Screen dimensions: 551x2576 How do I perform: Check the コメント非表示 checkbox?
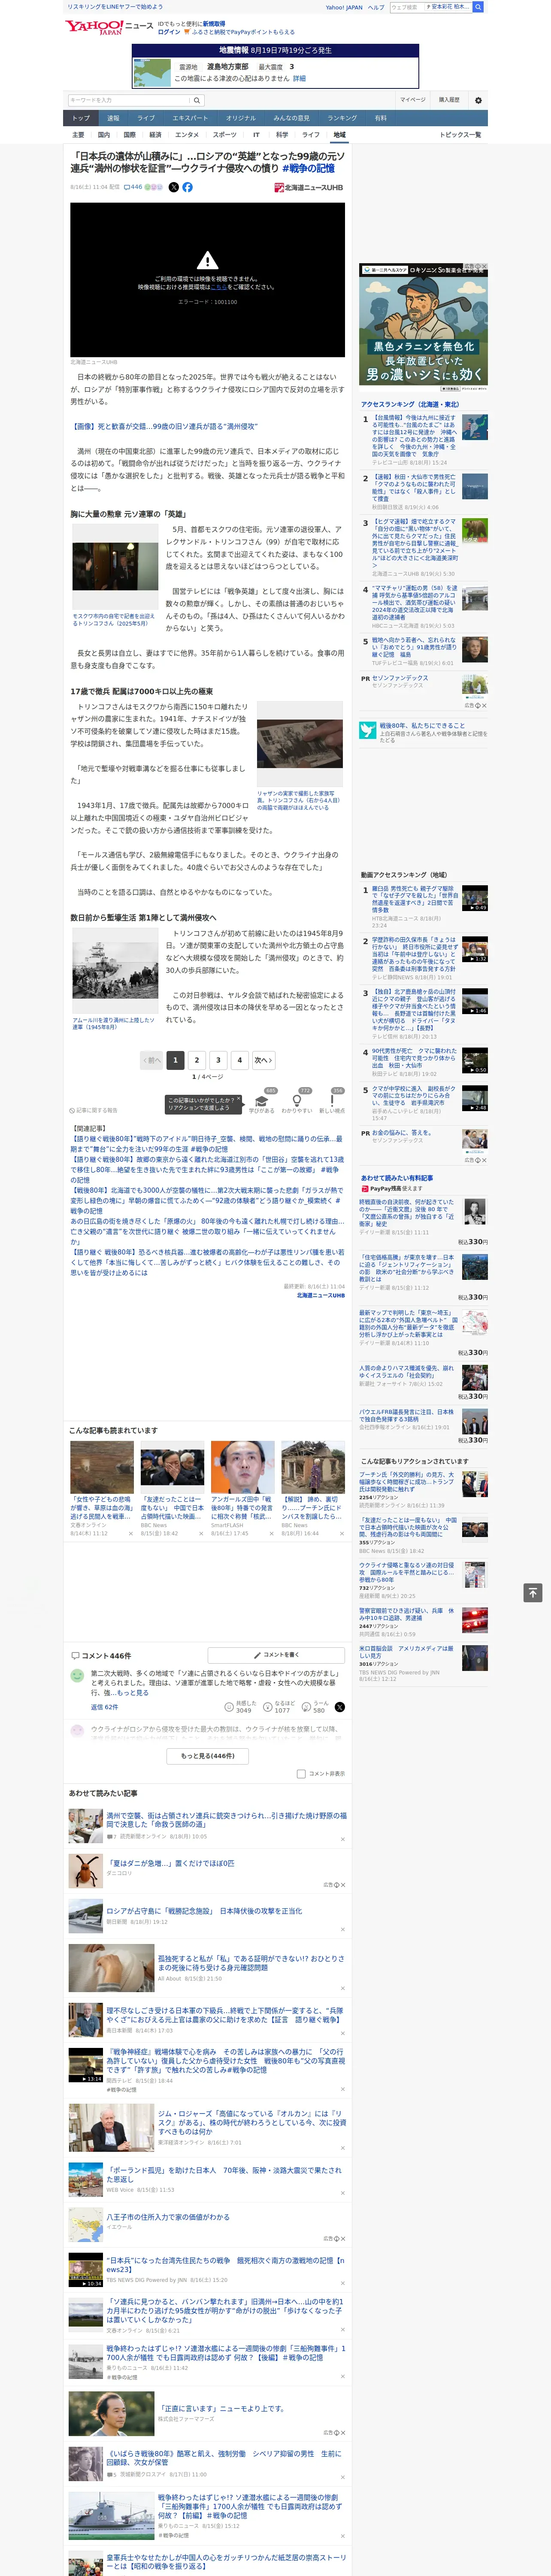click(301, 1774)
